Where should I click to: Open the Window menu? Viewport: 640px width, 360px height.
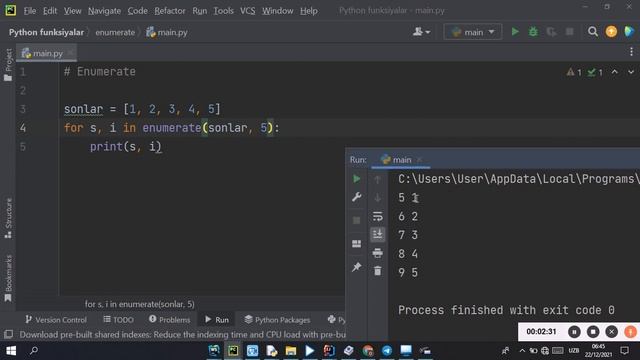click(x=277, y=11)
